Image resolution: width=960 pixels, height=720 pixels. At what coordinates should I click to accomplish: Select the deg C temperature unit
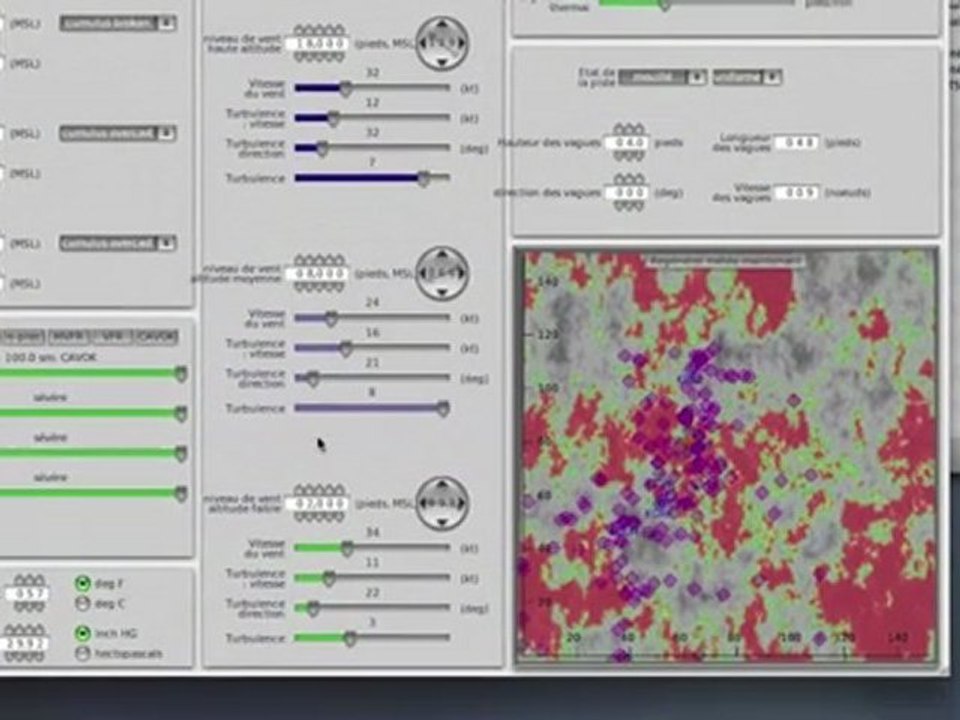82,604
